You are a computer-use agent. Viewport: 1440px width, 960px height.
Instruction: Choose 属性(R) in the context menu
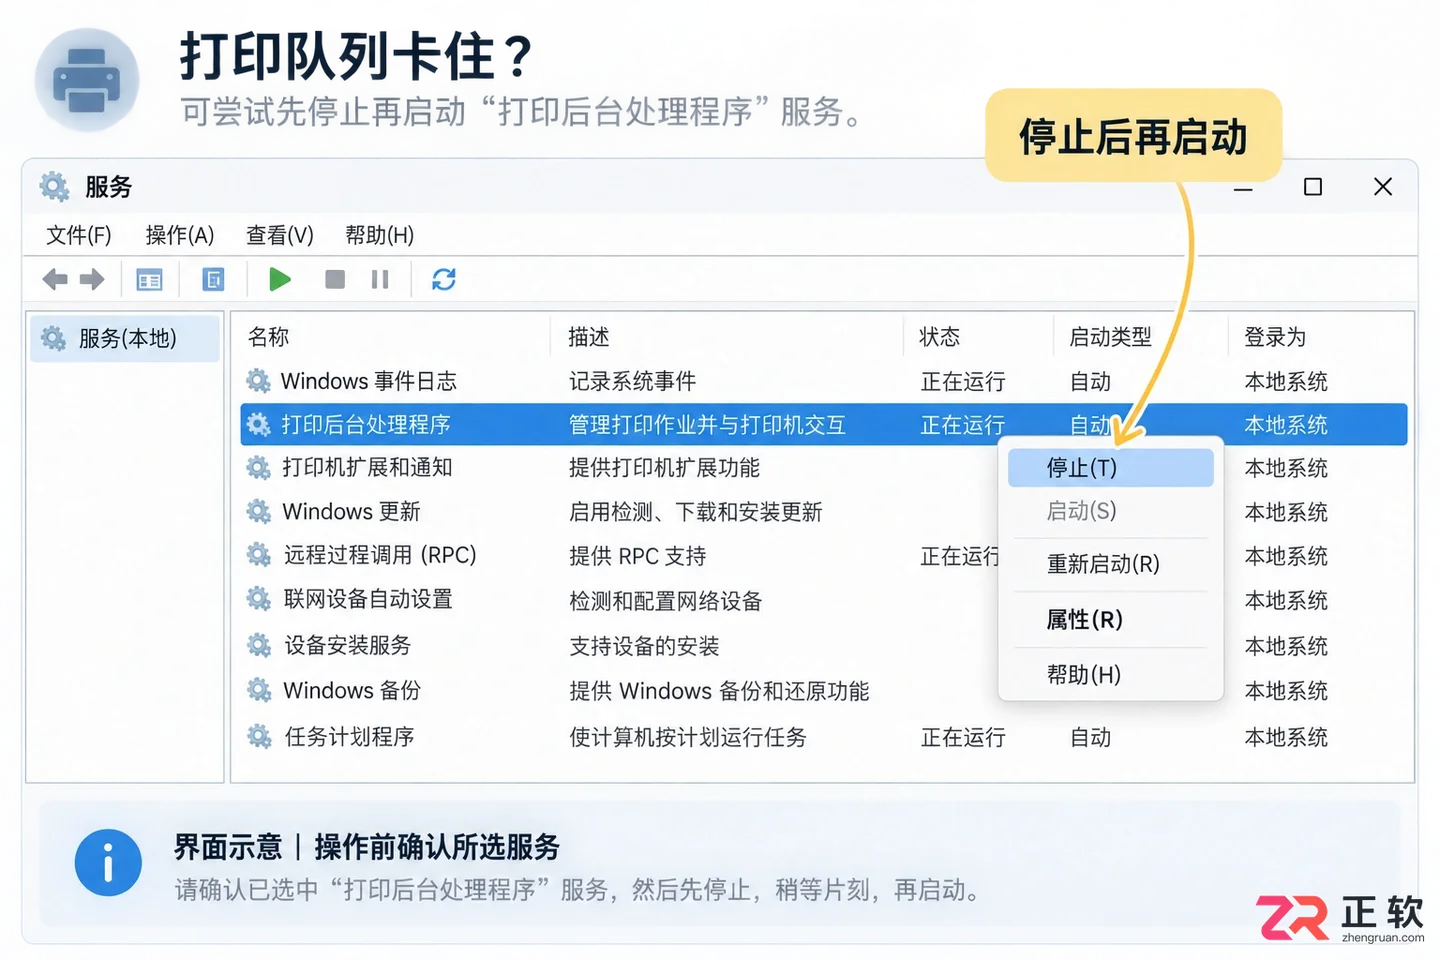1110,620
